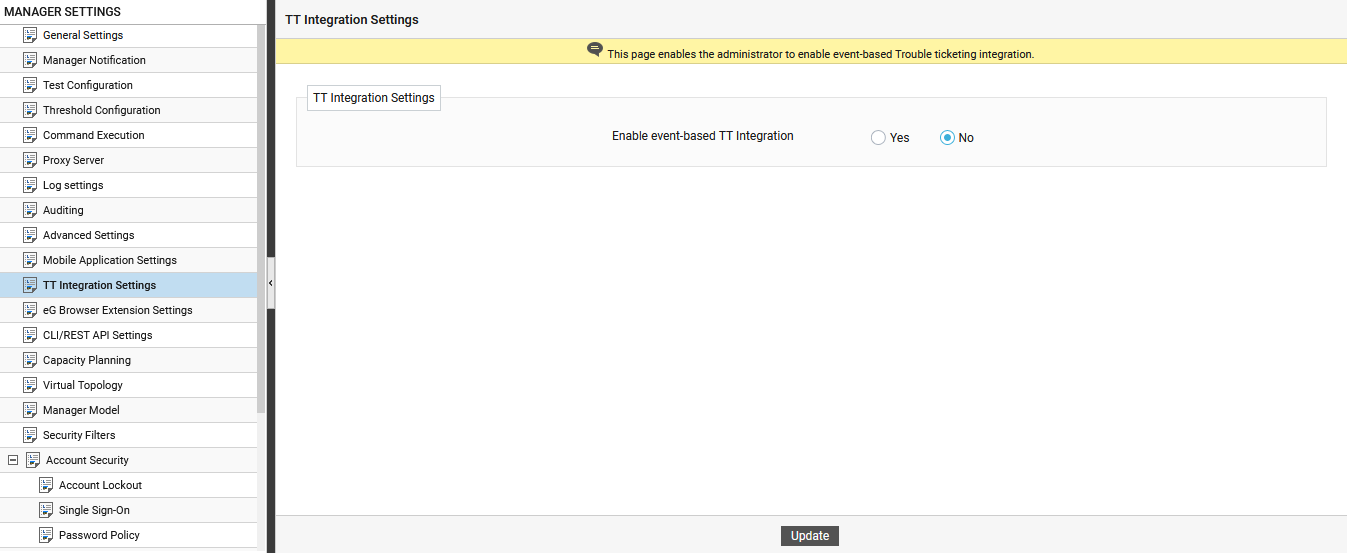Image resolution: width=1347 pixels, height=553 pixels.
Task: Click the Mobile Application Settings page icon
Action: [x=30, y=260]
